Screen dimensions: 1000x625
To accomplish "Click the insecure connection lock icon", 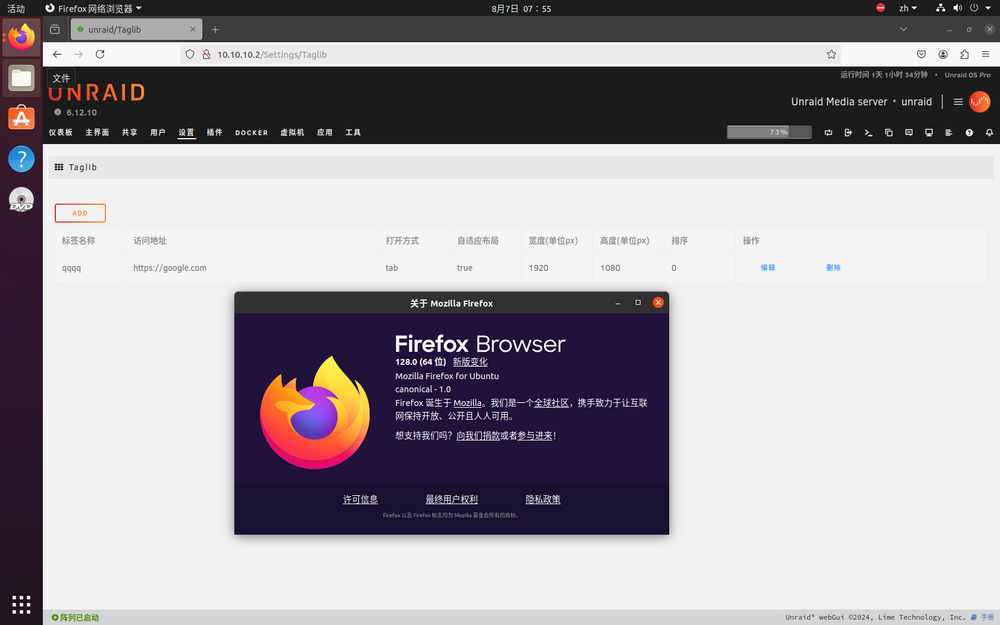I will tap(206, 54).
